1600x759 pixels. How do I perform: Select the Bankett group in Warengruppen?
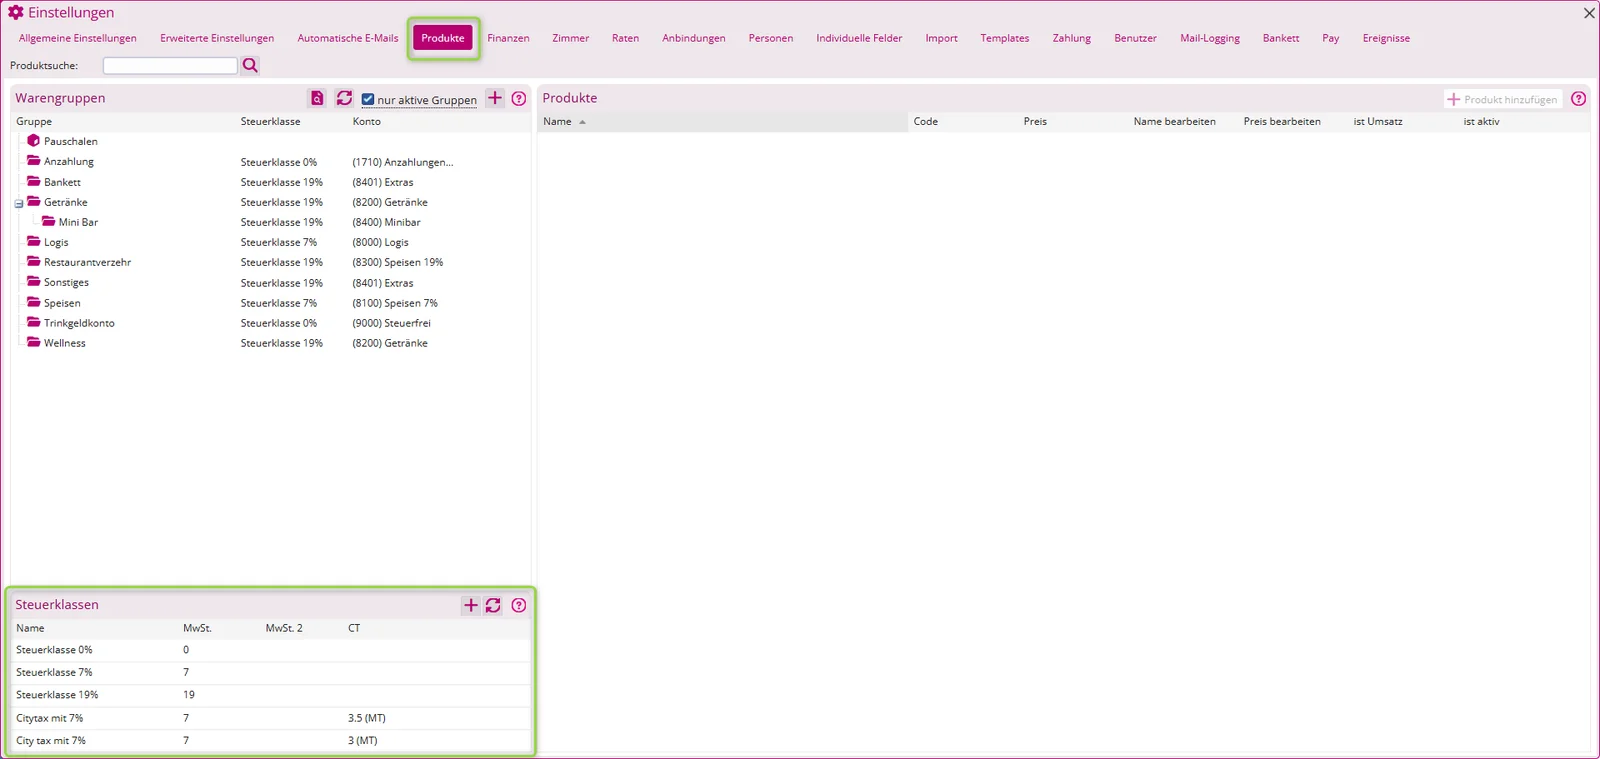[x=271, y=182]
